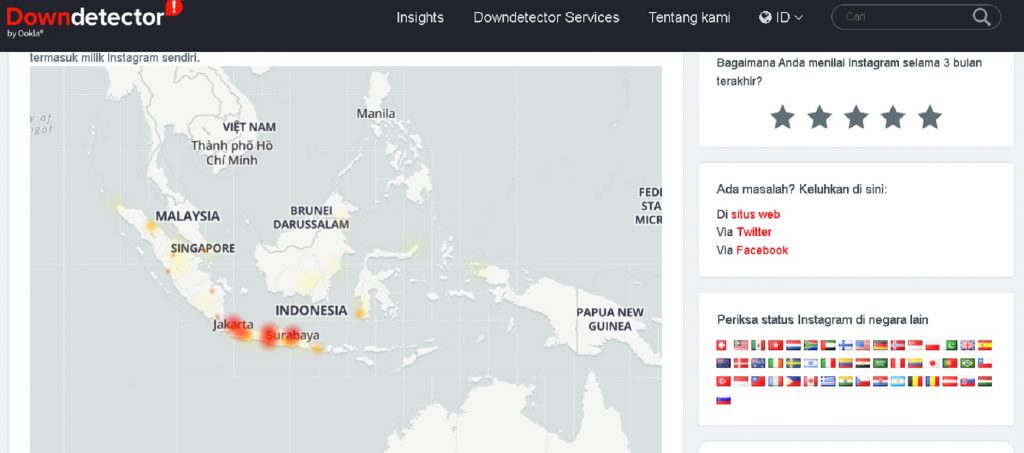The width and height of the screenshot is (1024, 453).
Task: Select the South Africa flag
Action: [810, 345]
